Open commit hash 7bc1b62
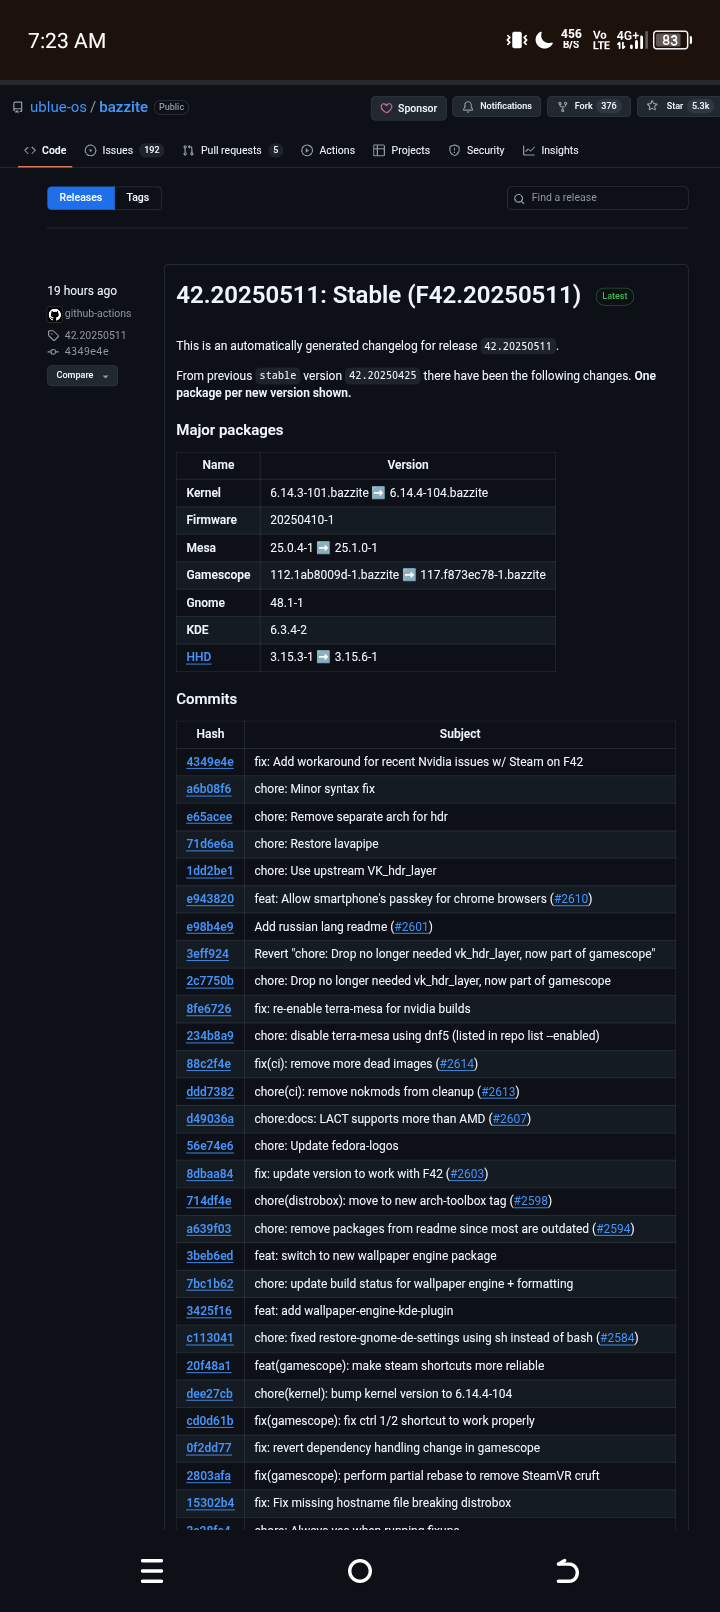Screen dimensions: 720x1612 (x=210, y=1284)
